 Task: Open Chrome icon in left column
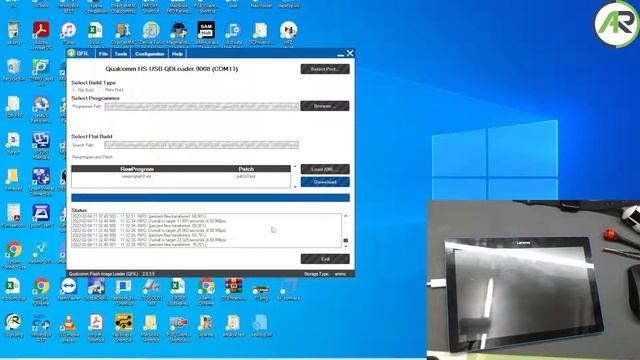pyautogui.click(x=13, y=250)
